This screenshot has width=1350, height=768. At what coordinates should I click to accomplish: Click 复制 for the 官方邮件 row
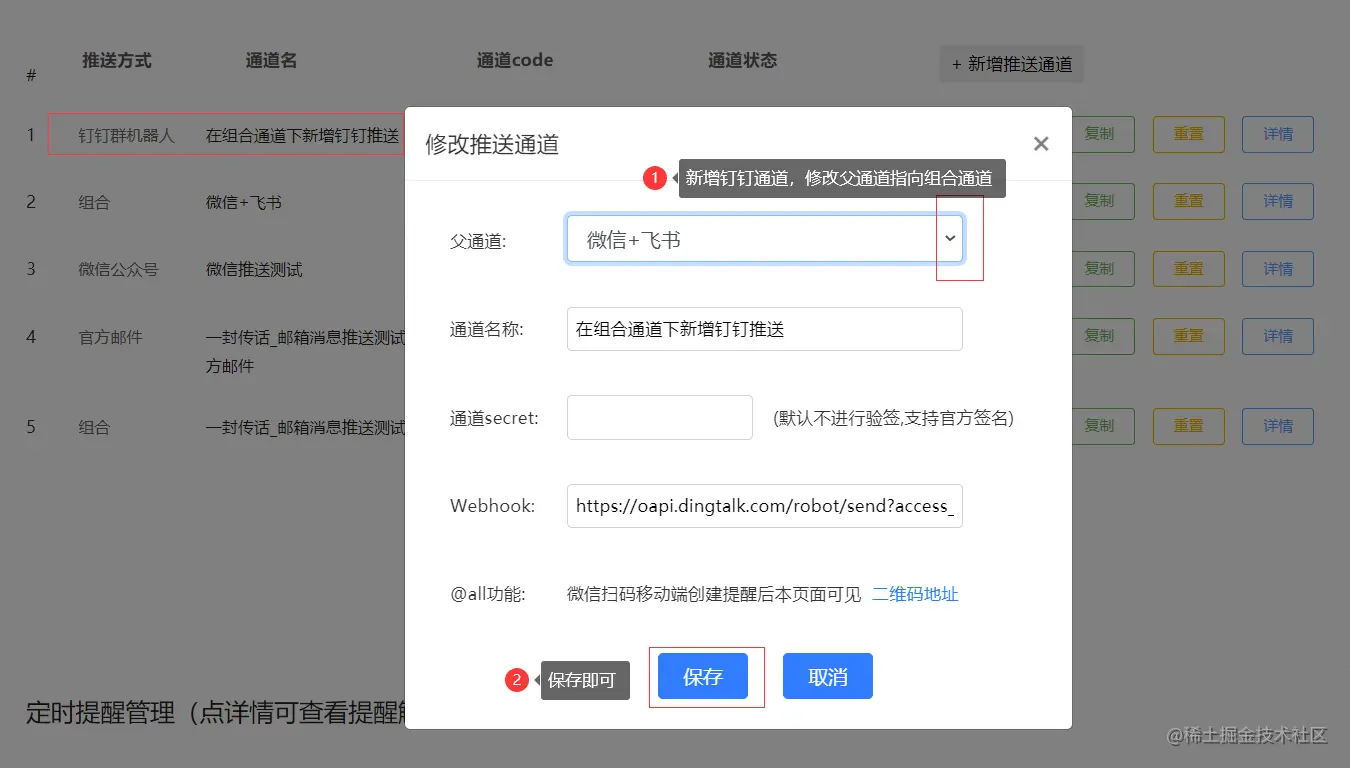1103,336
